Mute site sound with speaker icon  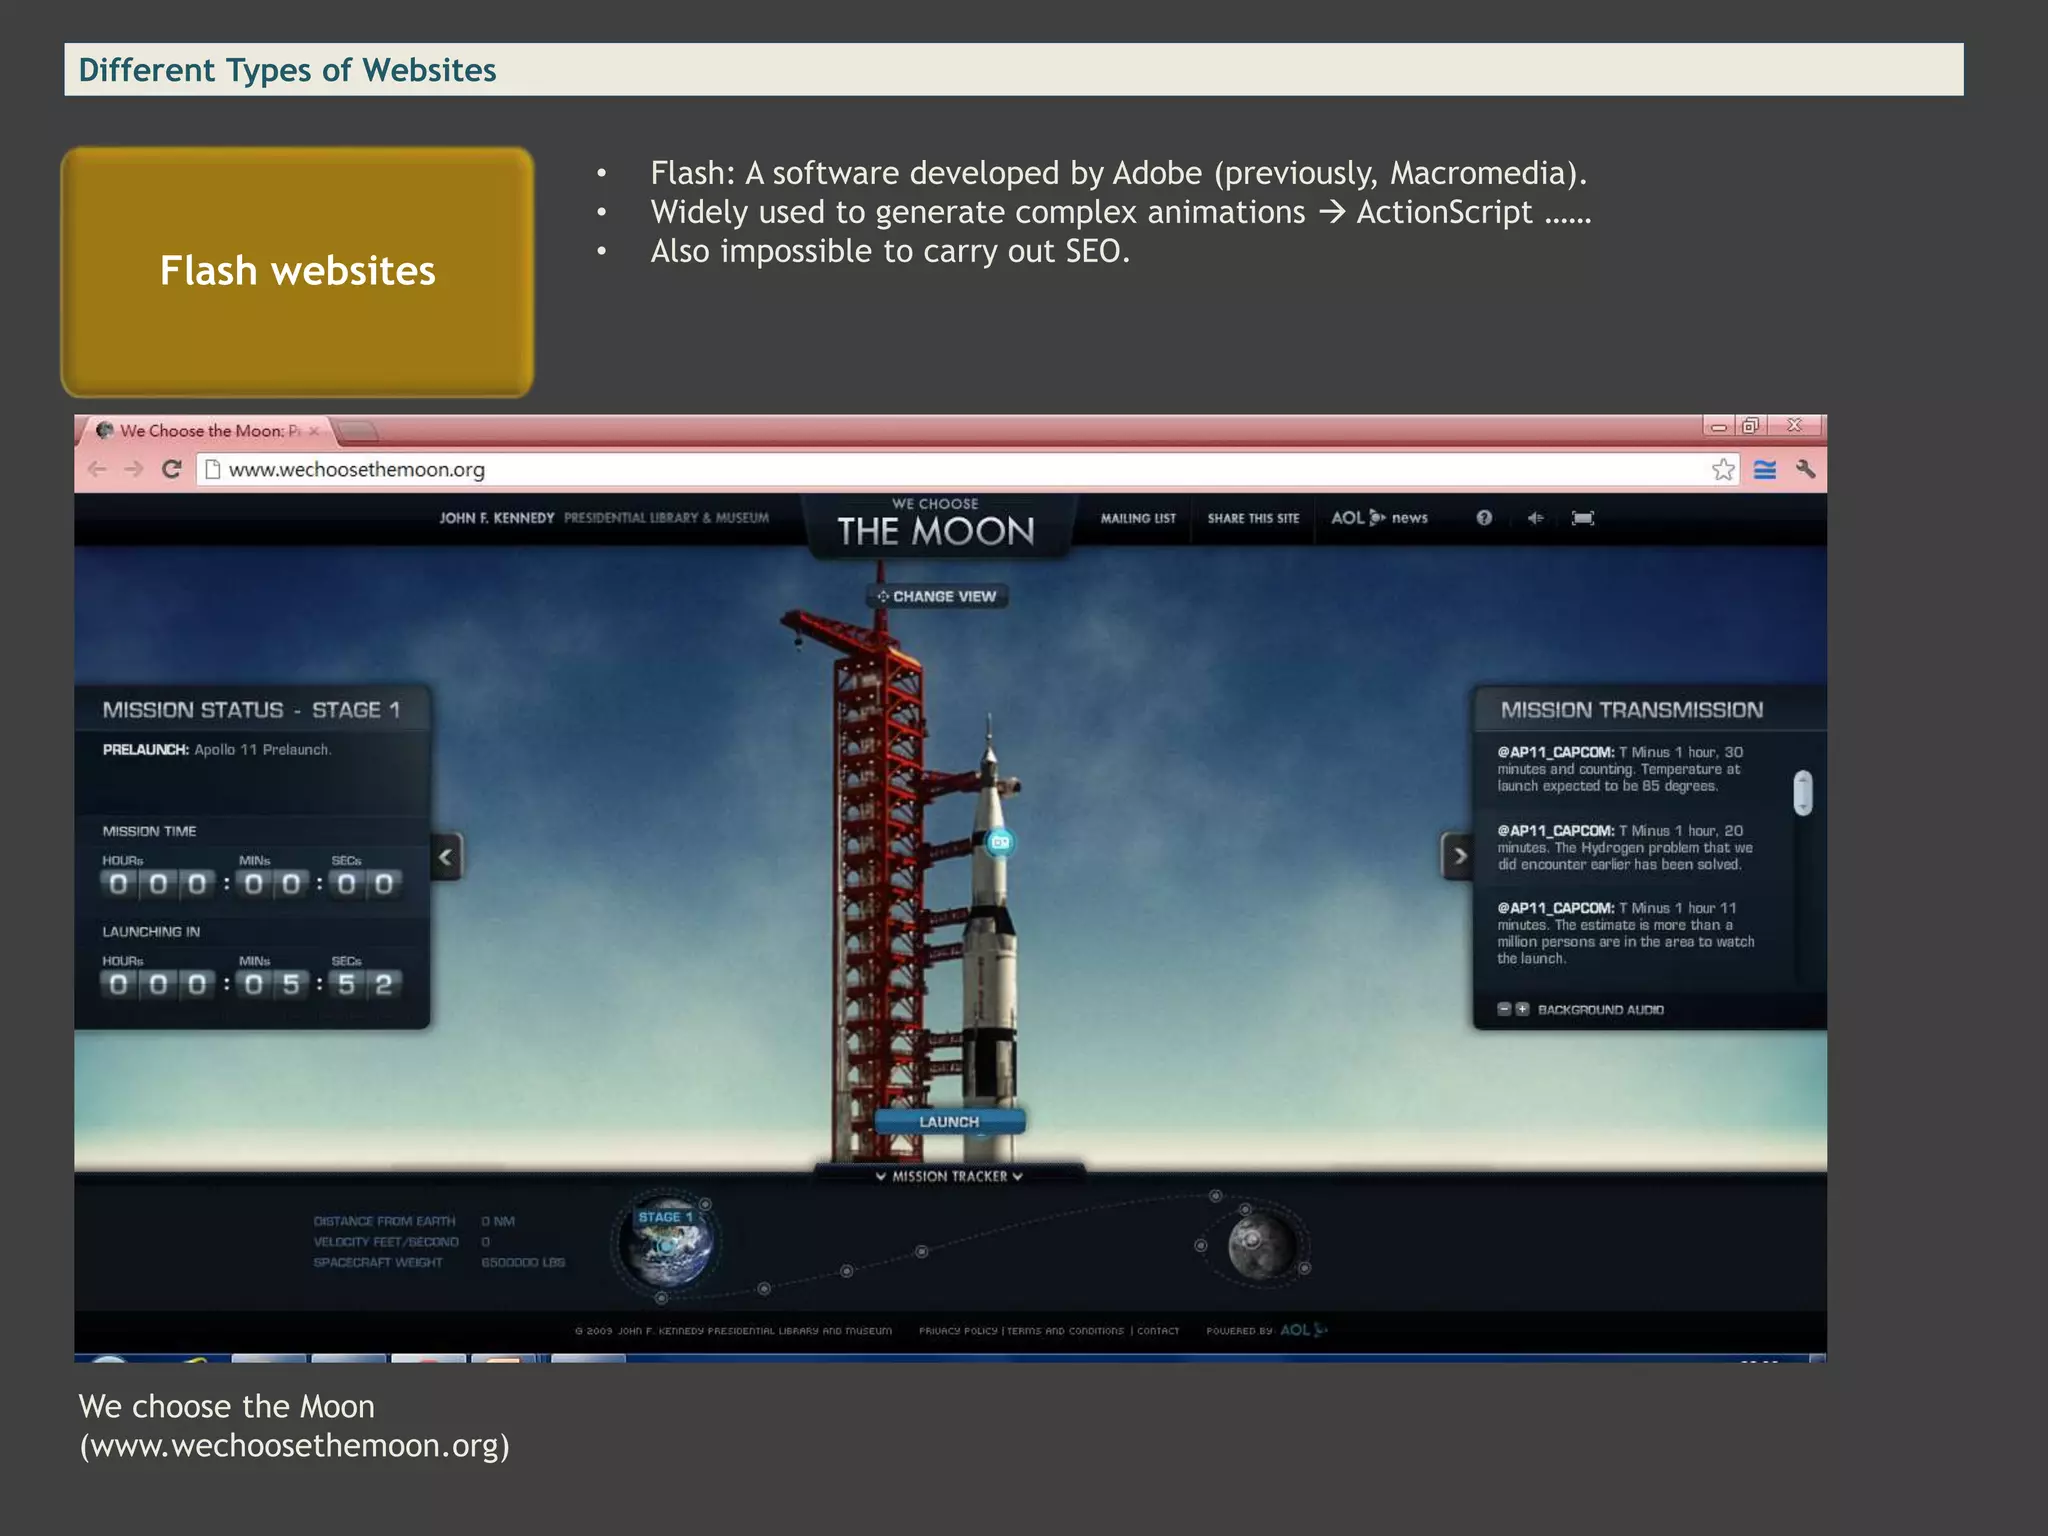coord(1535,517)
